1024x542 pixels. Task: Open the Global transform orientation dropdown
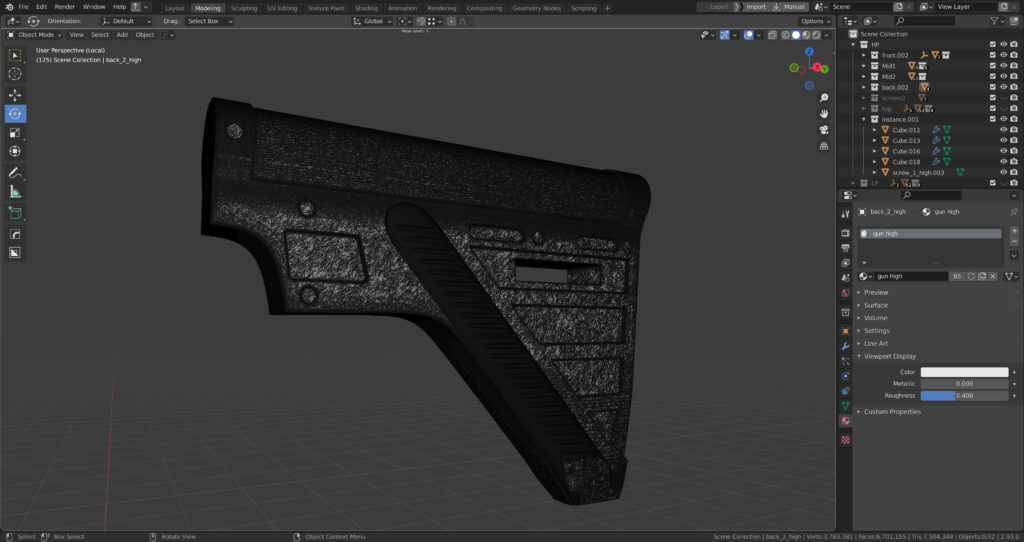[x=372, y=21]
